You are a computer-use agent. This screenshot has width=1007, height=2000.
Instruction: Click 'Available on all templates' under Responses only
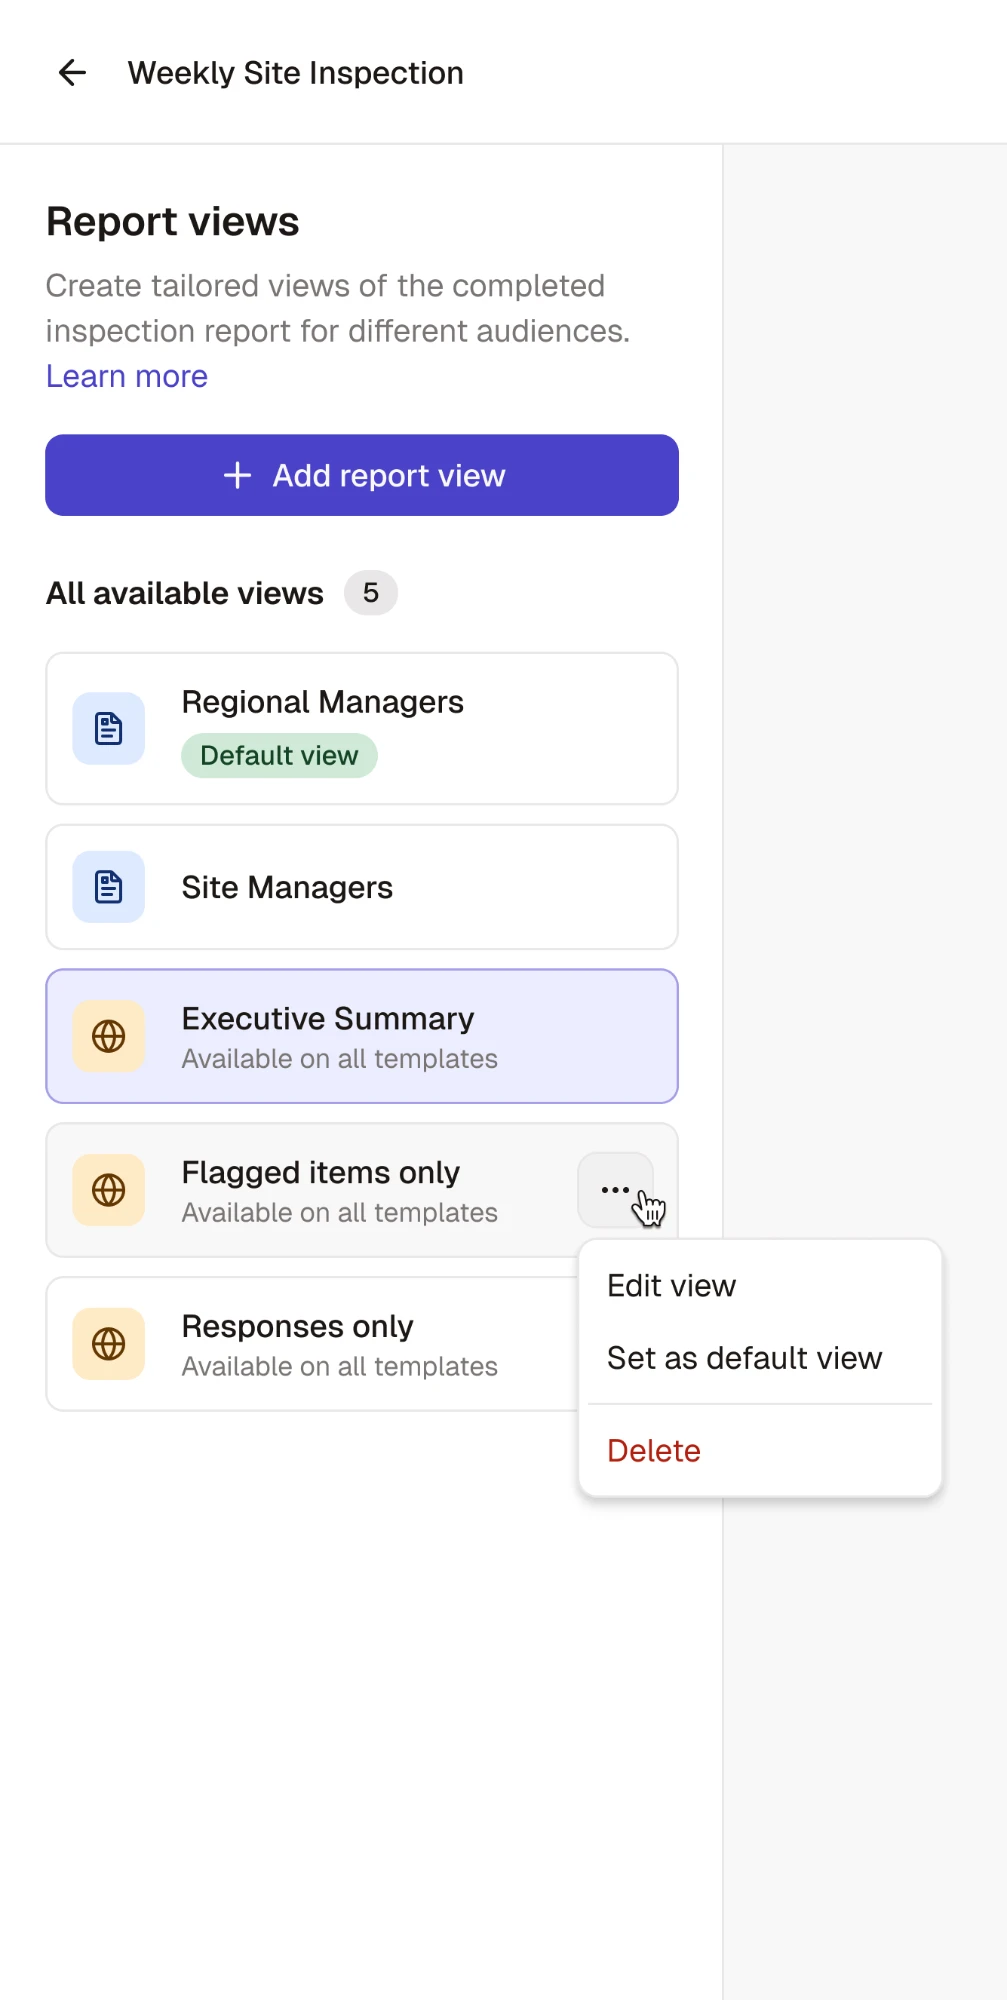339,1367
